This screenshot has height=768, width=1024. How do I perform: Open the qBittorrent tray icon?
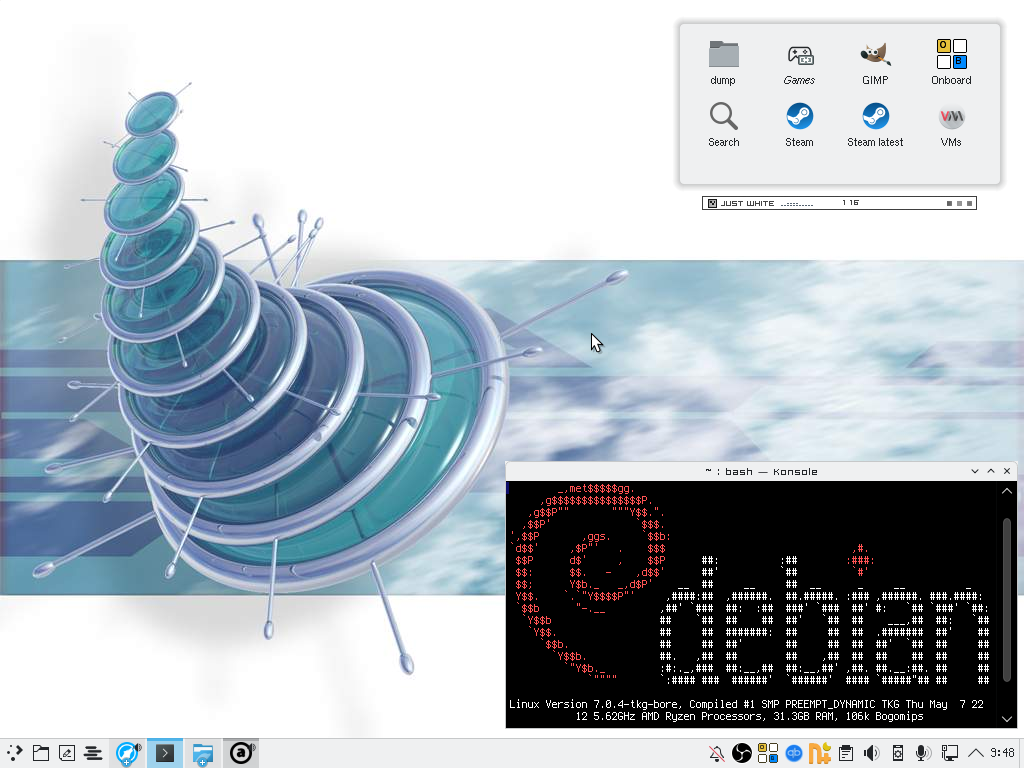pos(794,753)
